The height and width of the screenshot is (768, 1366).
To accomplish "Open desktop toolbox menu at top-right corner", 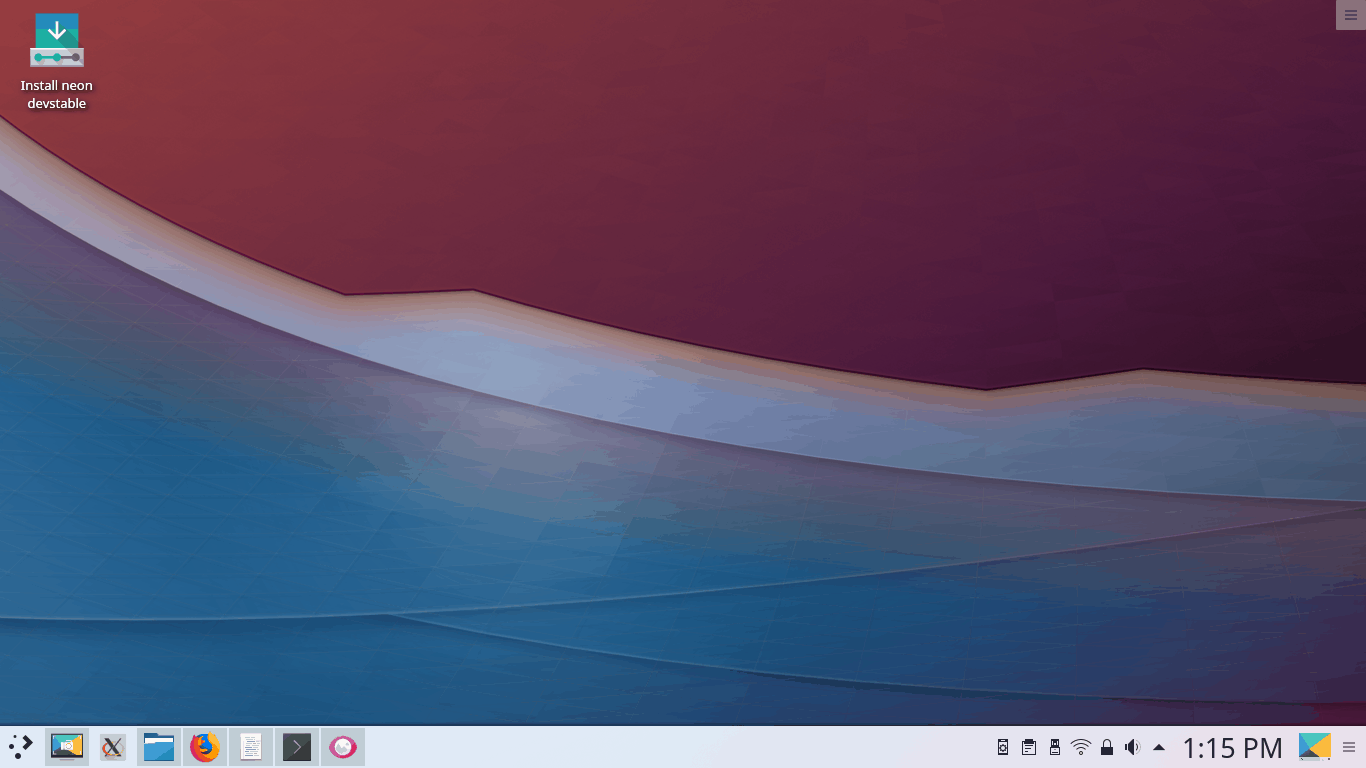I will click(x=1351, y=15).
